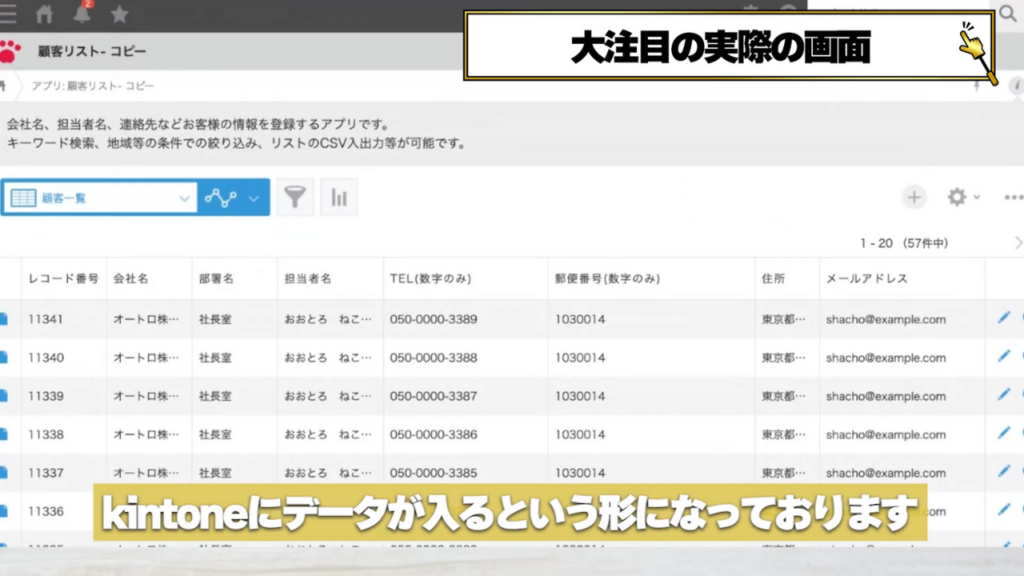This screenshot has height=576, width=1024.
Task: Edit record 11339 with pencil icon
Action: [1004, 395]
